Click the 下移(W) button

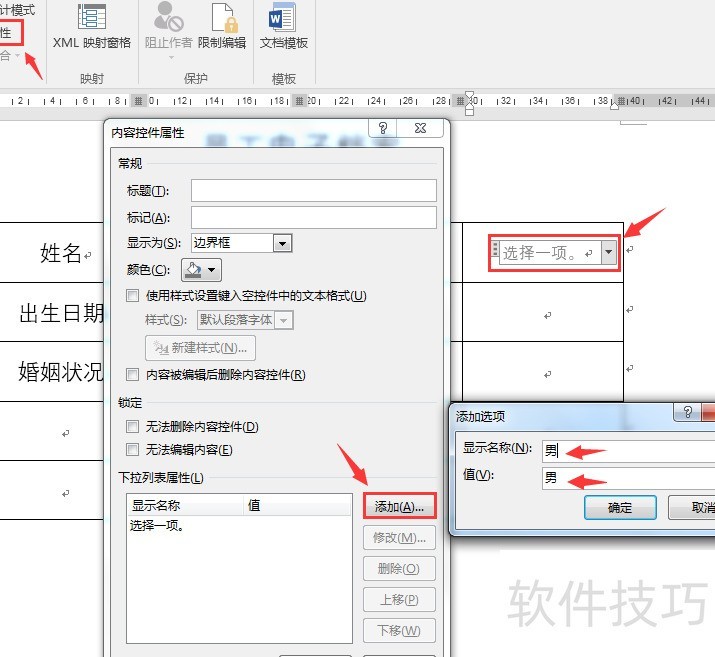click(399, 631)
